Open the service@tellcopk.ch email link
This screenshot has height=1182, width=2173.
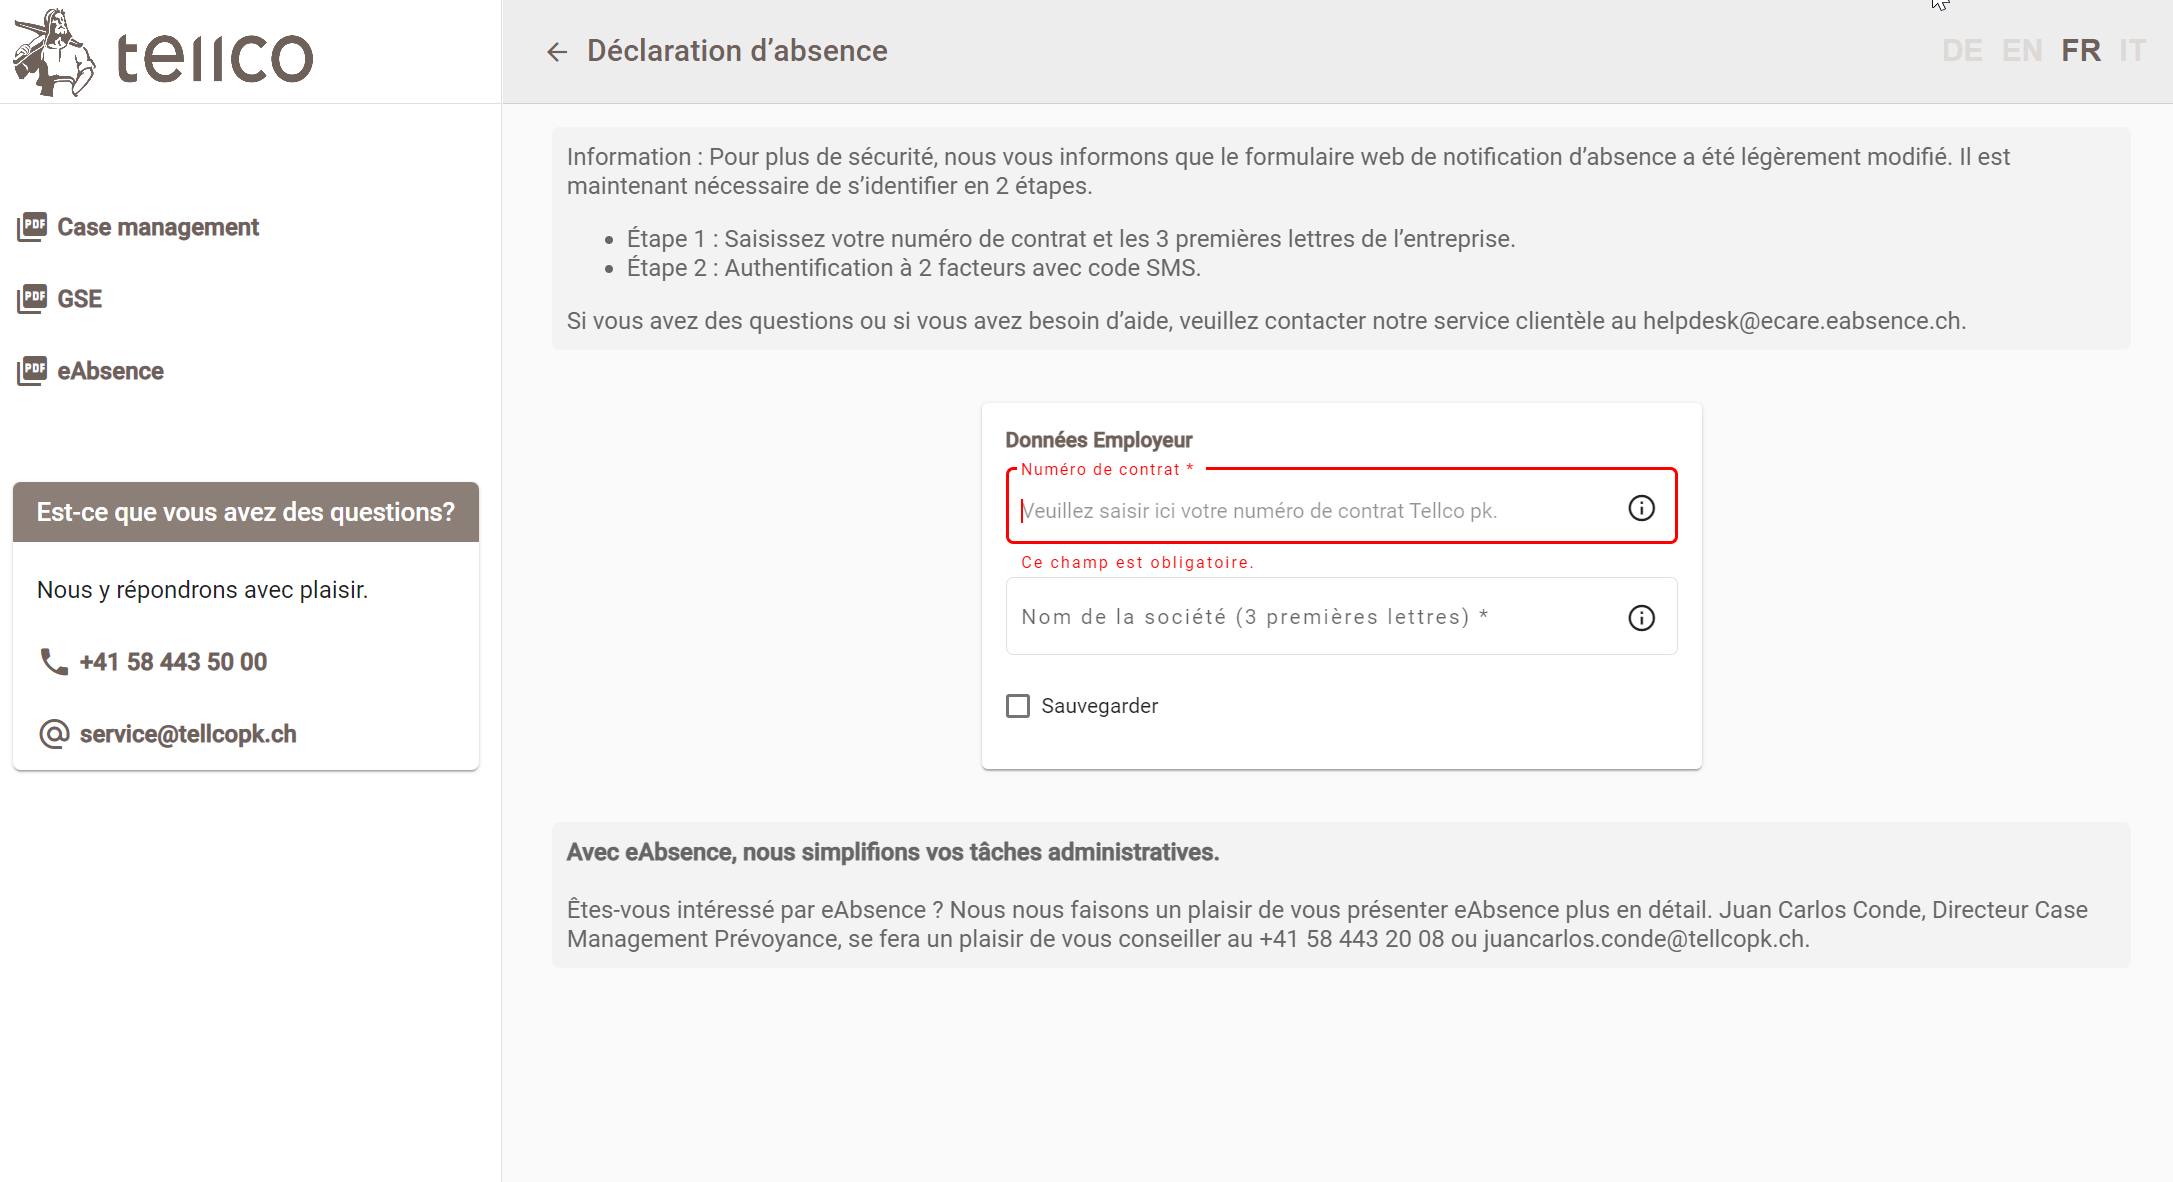188,734
